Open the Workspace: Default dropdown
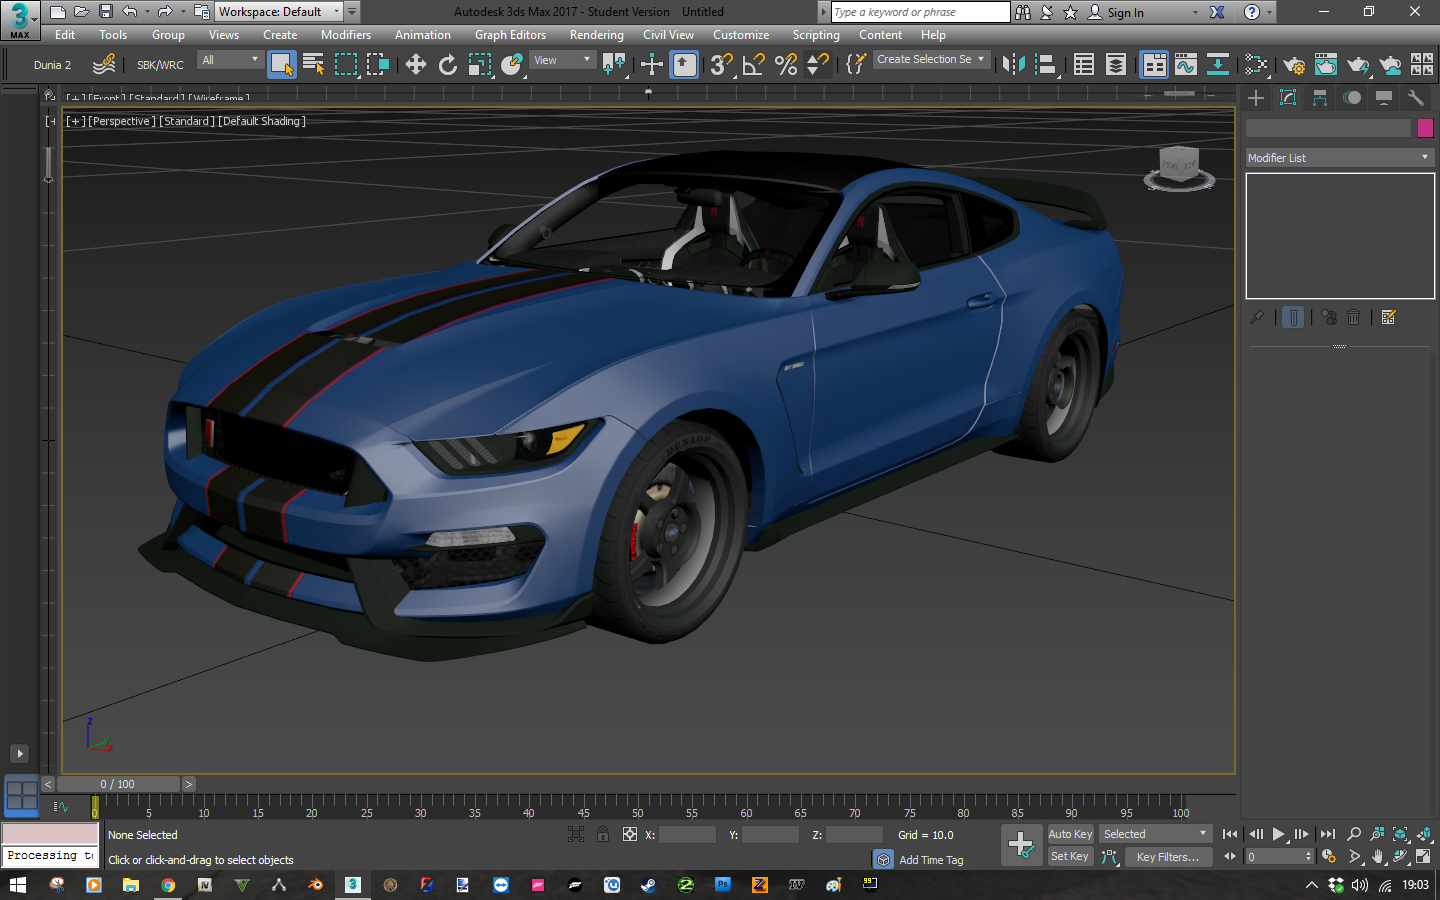The image size is (1440, 900). [279, 12]
